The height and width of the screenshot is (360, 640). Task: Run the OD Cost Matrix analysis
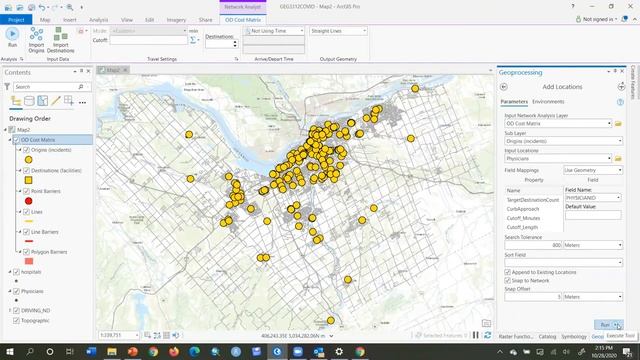[12, 38]
